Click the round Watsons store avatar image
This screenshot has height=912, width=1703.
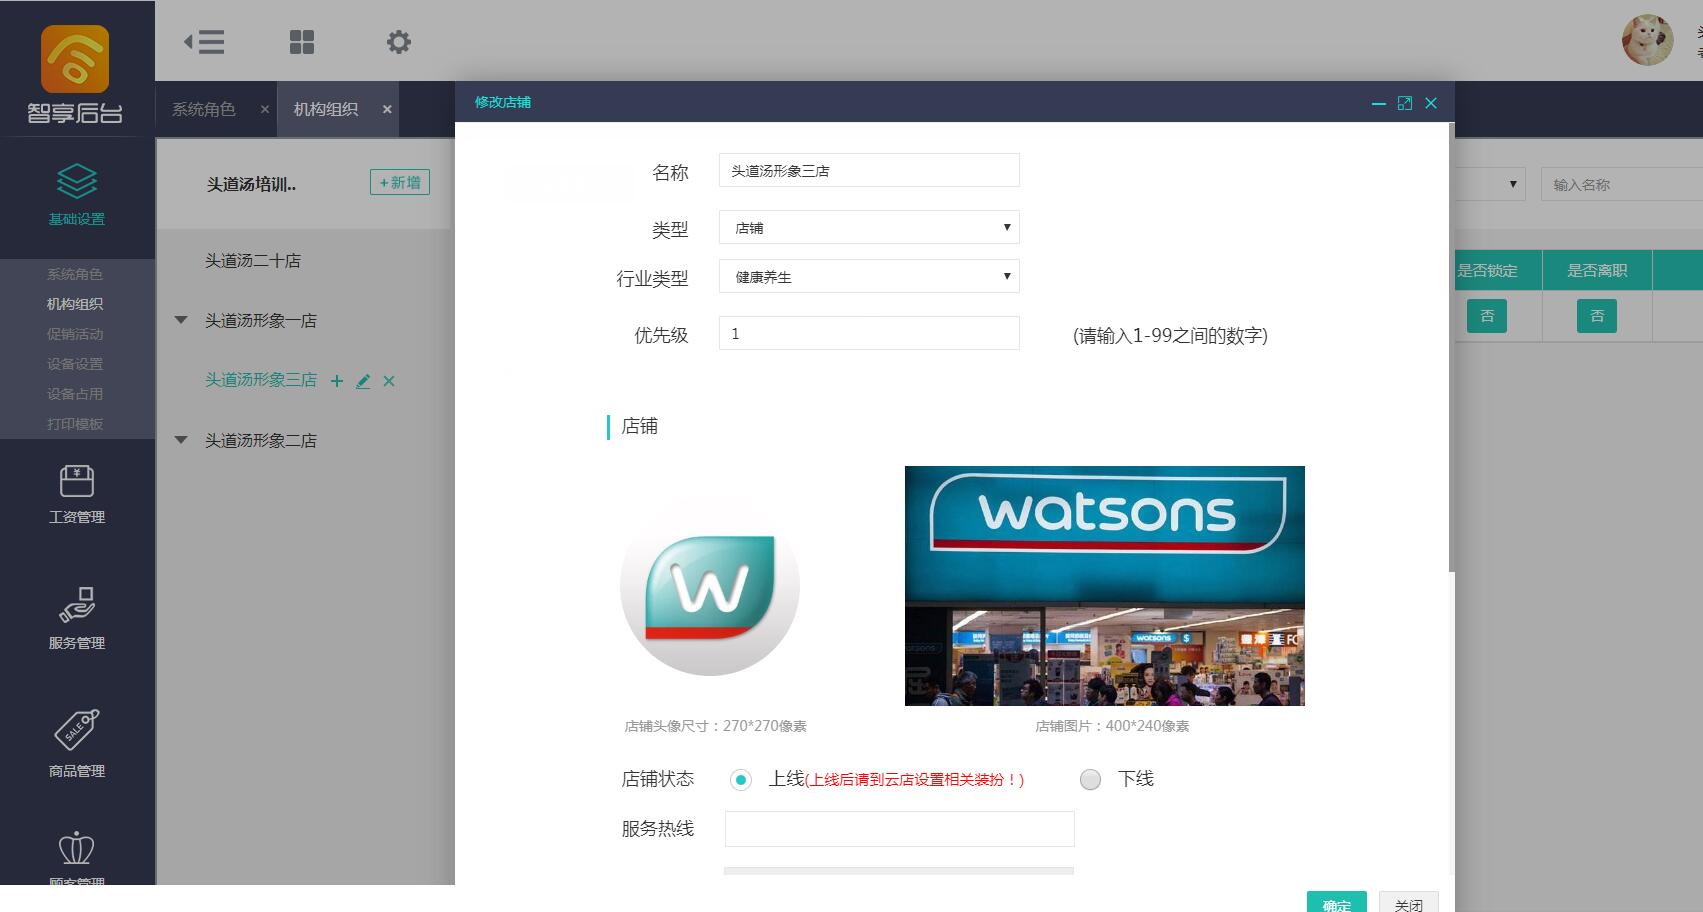pyautogui.click(x=710, y=587)
